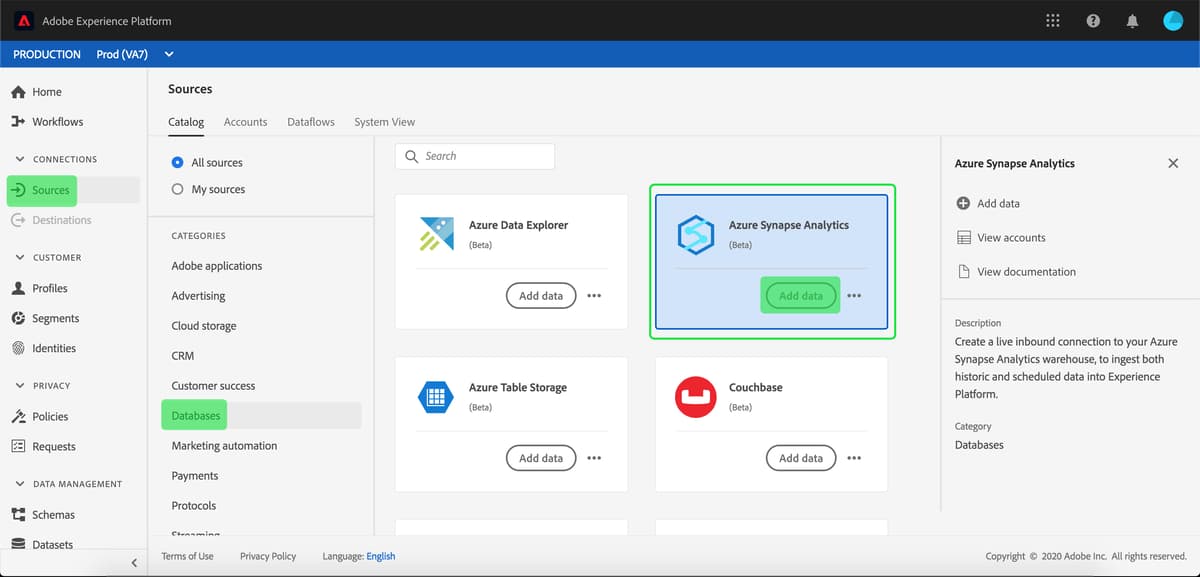This screenshot has height=577, width=1200.
Task: Collapse the left navigation panel
Action: (x=135, y=562)
